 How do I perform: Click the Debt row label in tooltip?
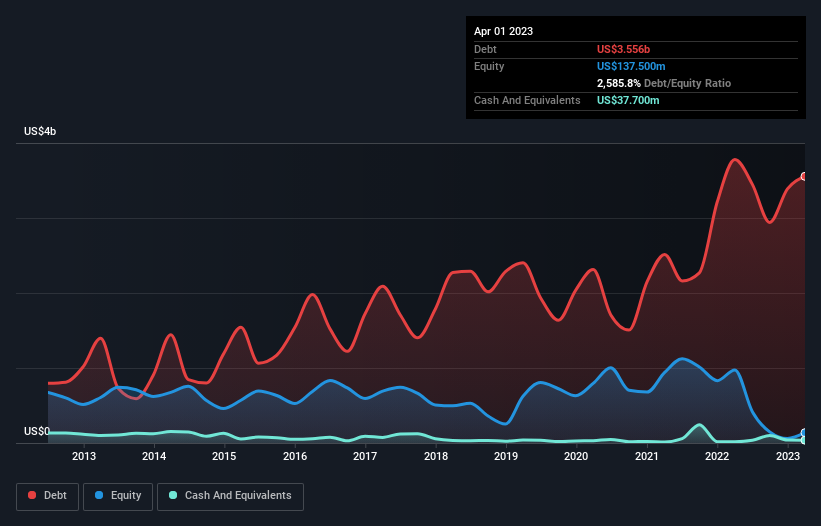(485, 49)
